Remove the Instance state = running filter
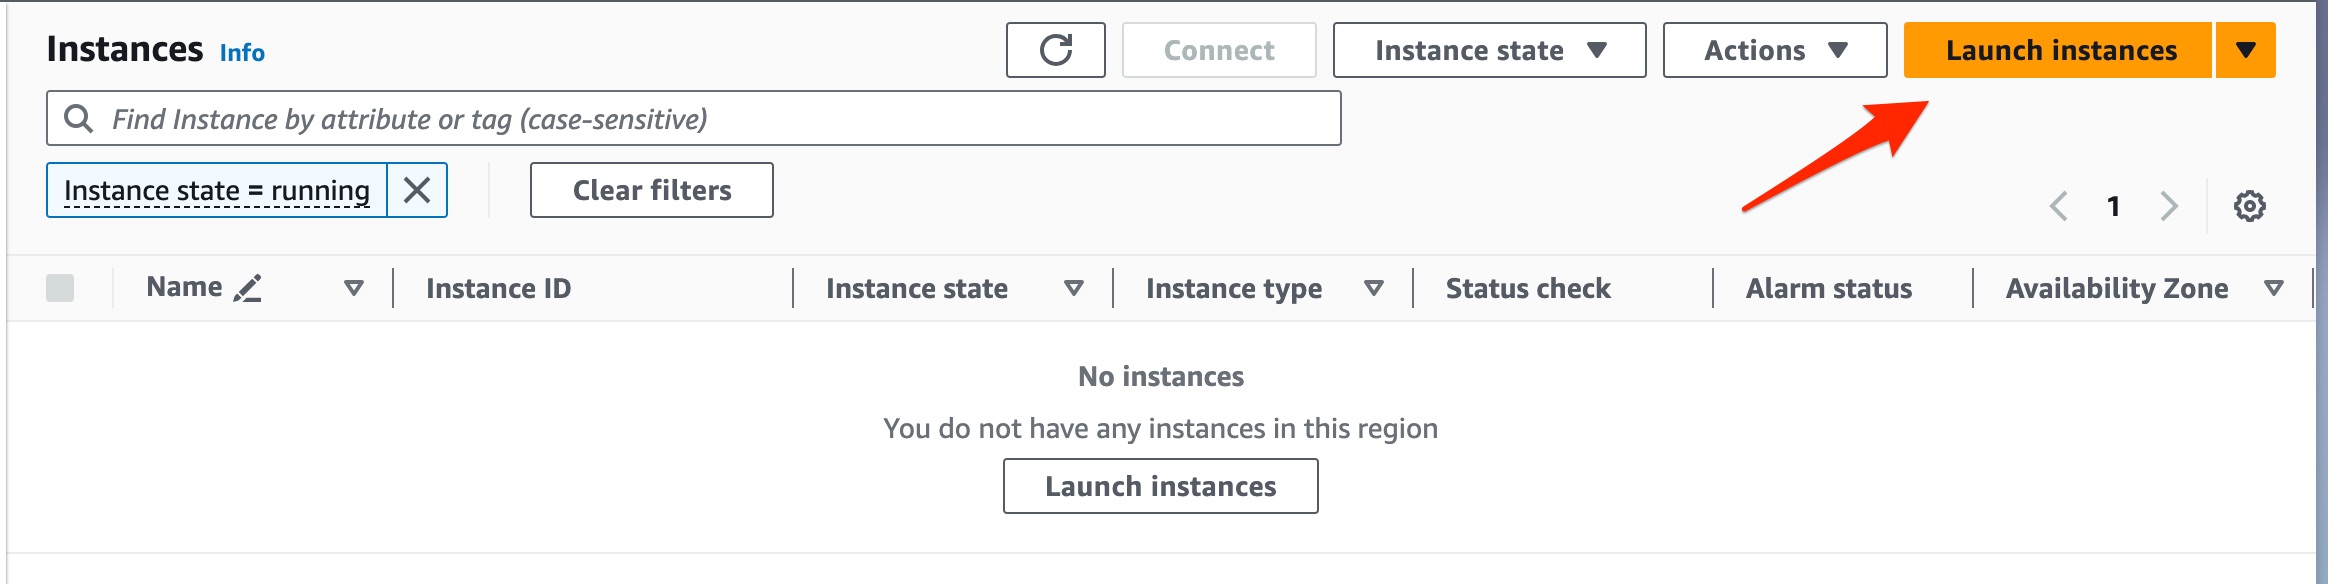Image resolution: width=2328 pixels, height=584 pixels. 417,190
